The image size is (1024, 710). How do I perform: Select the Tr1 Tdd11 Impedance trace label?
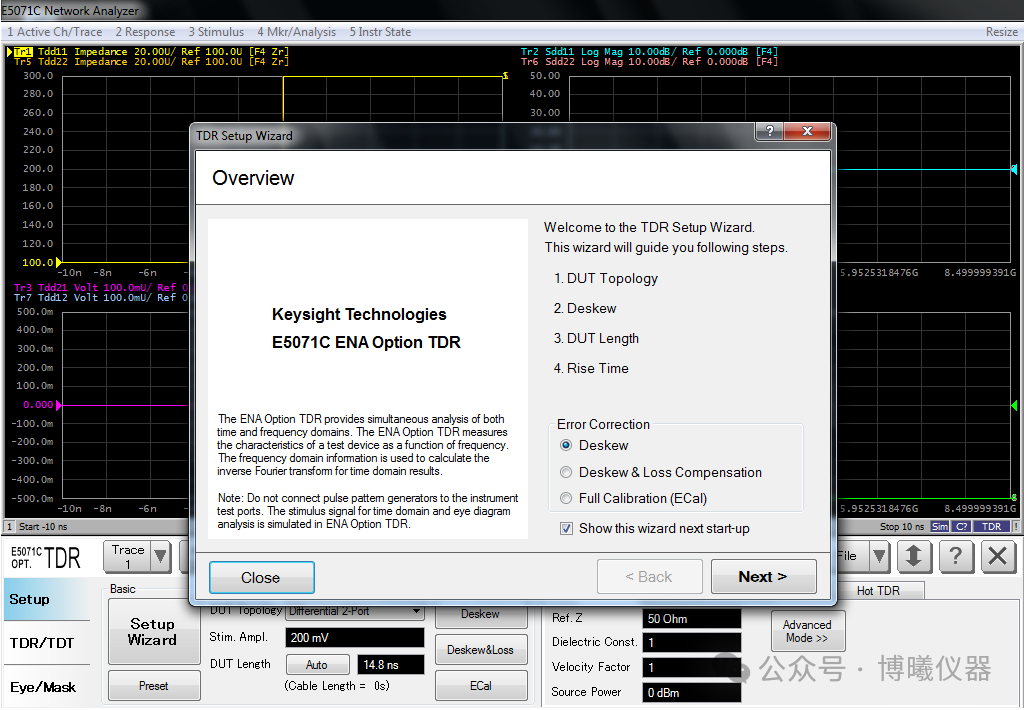pos(151,52)
